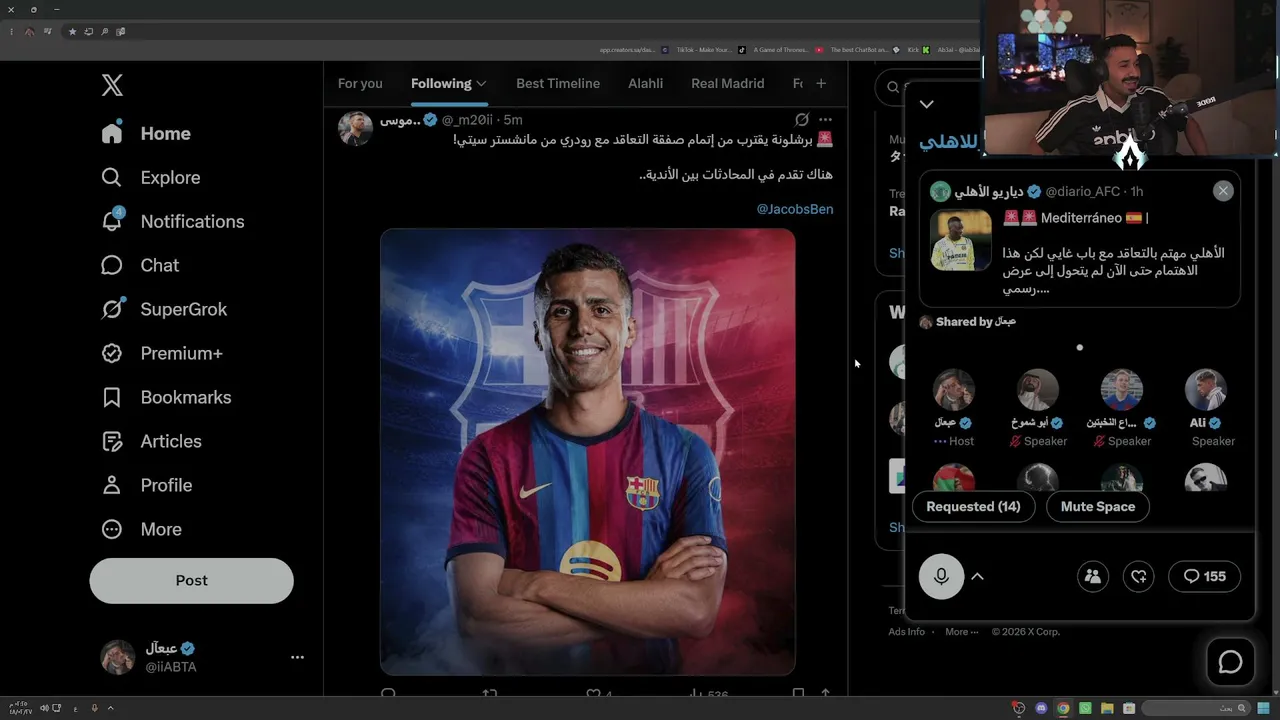Open Home from the sidebar
The image size is (1280, 720).
146,133
